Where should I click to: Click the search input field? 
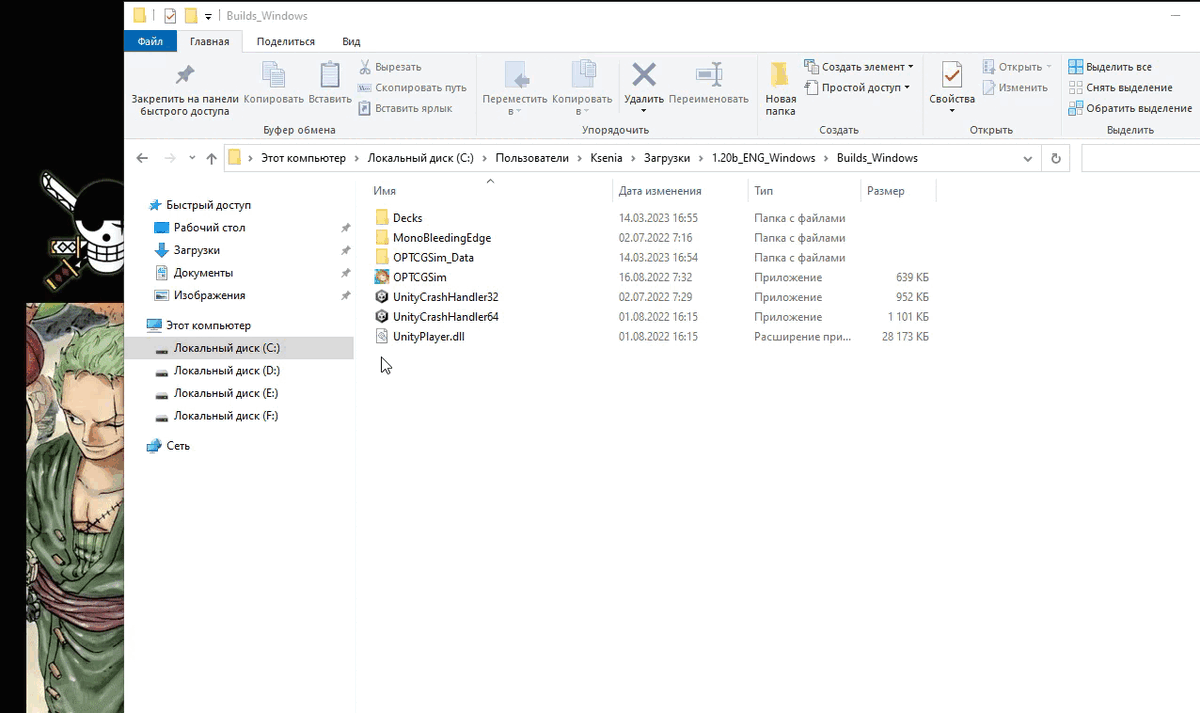coord(1140,158)
